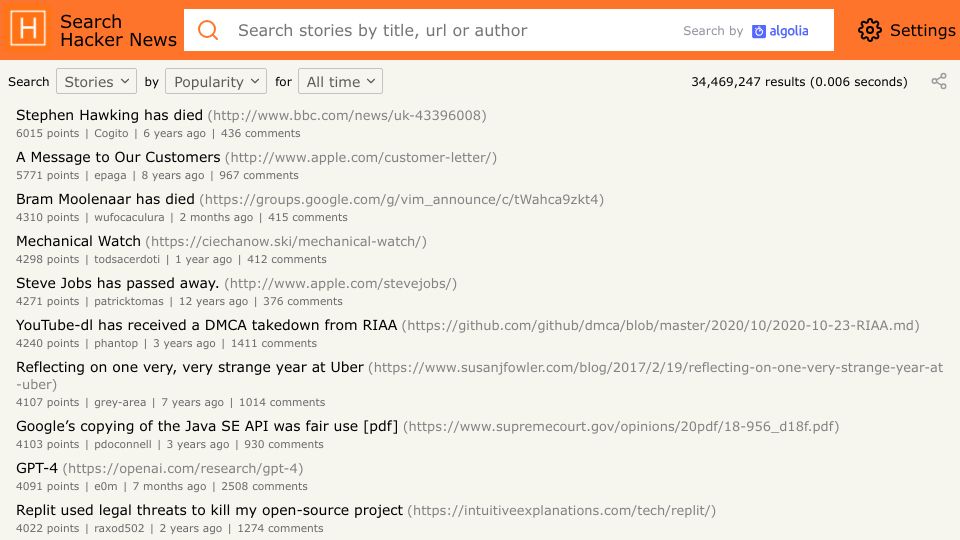This screenshot has height=540, width=960.
Task: Open story GPT-4
Action: pyautogui.click(x=37, y=468)
